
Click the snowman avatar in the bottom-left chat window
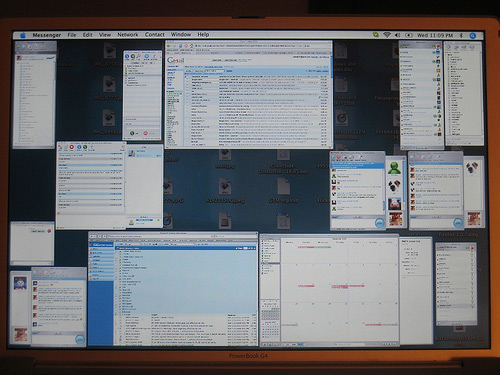[20, 283]
